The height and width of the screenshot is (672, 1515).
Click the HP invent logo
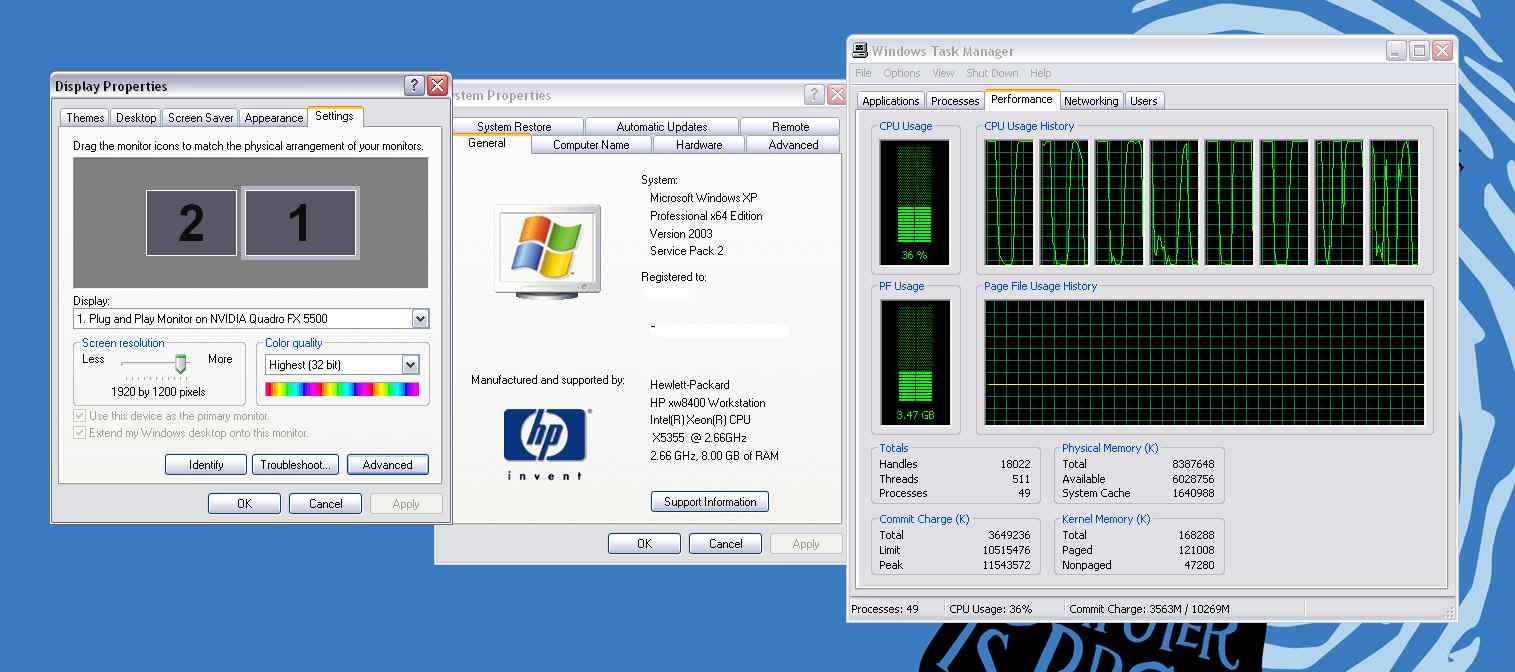[545, 444]
